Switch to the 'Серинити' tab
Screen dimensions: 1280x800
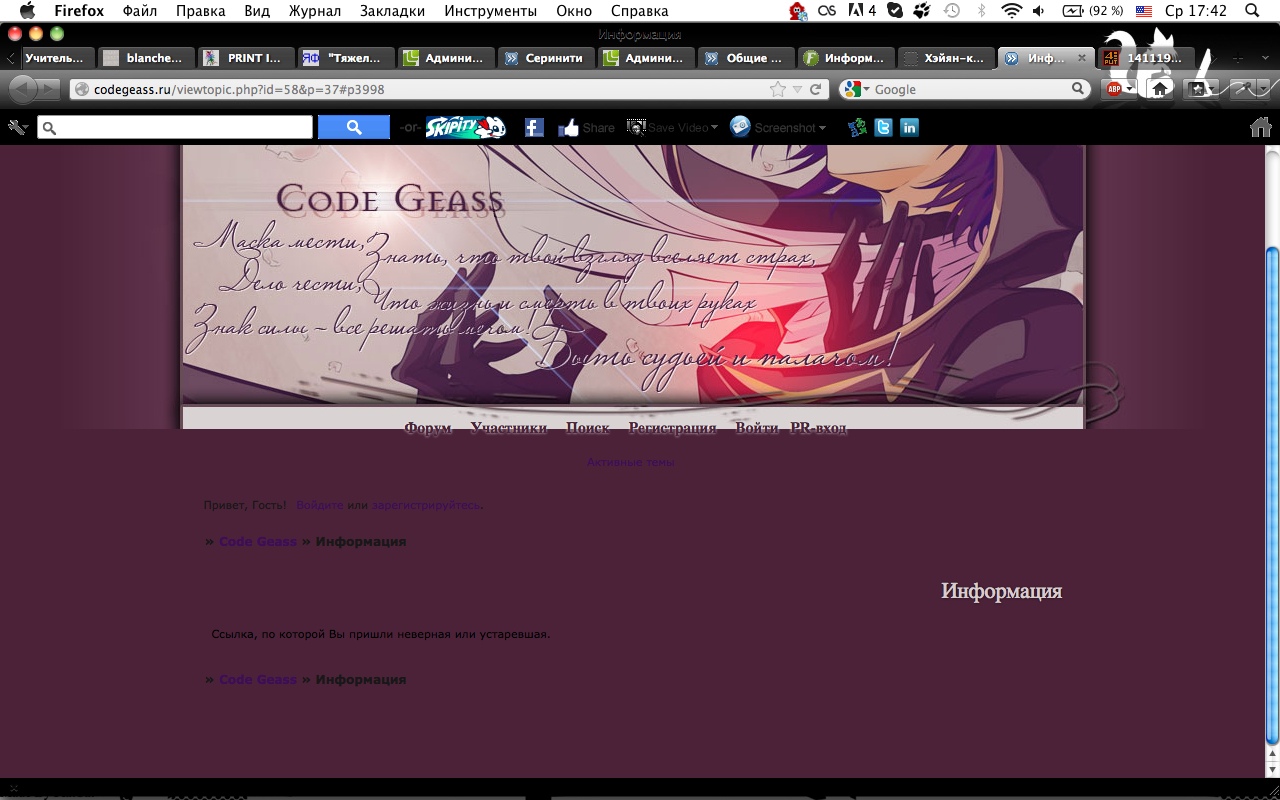coord(547,58)
